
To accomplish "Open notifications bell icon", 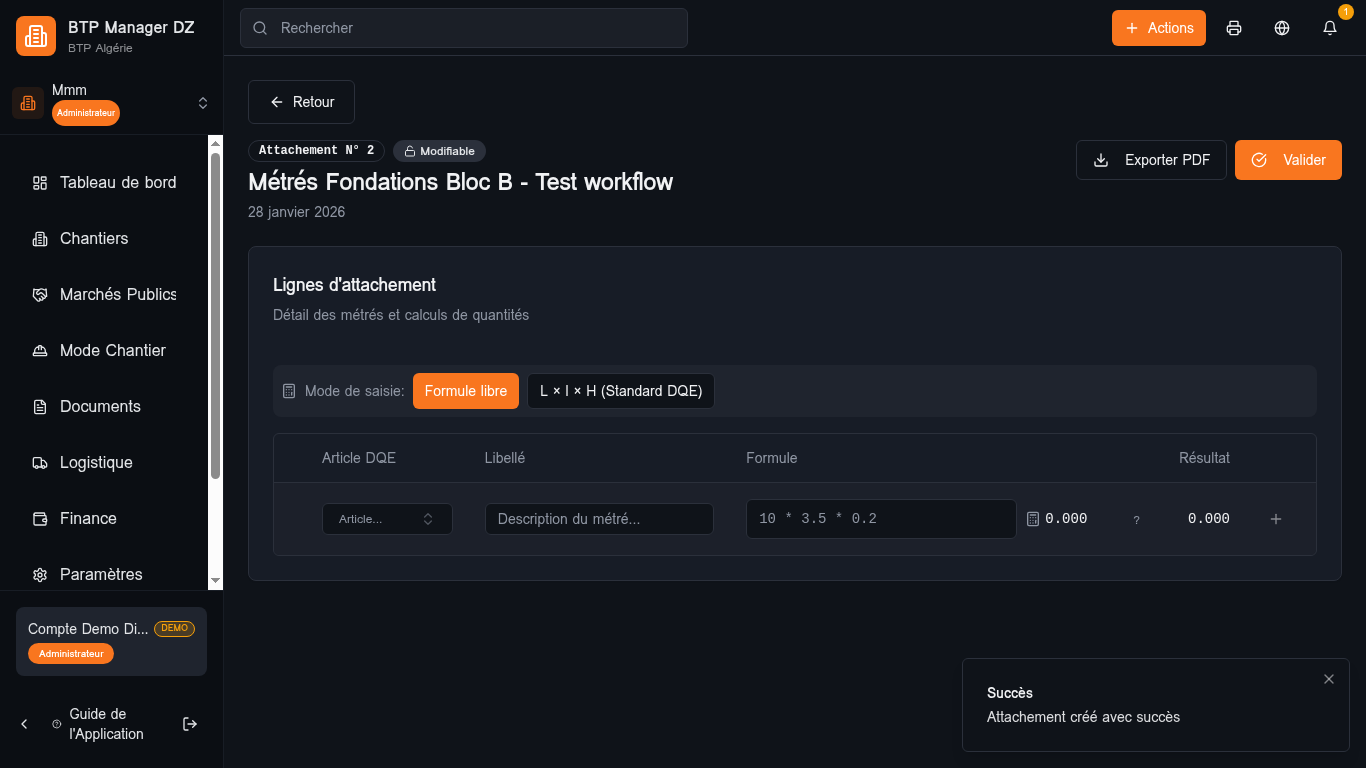I will (x=1330, y=28).
